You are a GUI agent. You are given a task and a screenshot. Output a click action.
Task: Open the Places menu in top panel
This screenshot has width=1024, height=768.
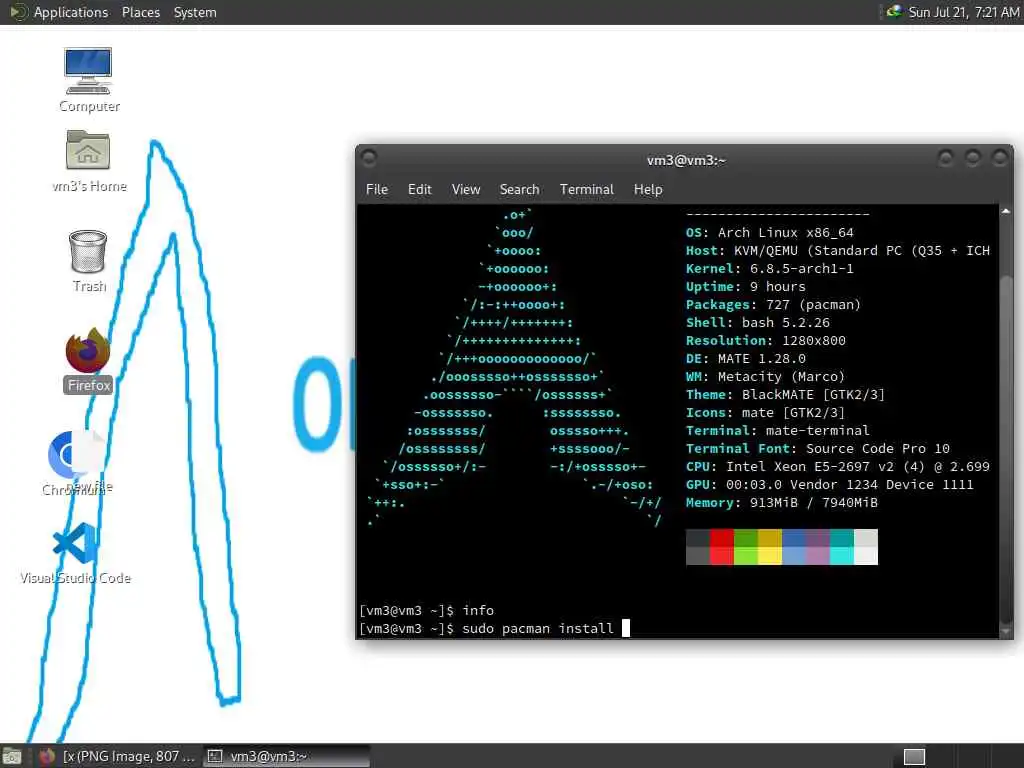point(140,12)
